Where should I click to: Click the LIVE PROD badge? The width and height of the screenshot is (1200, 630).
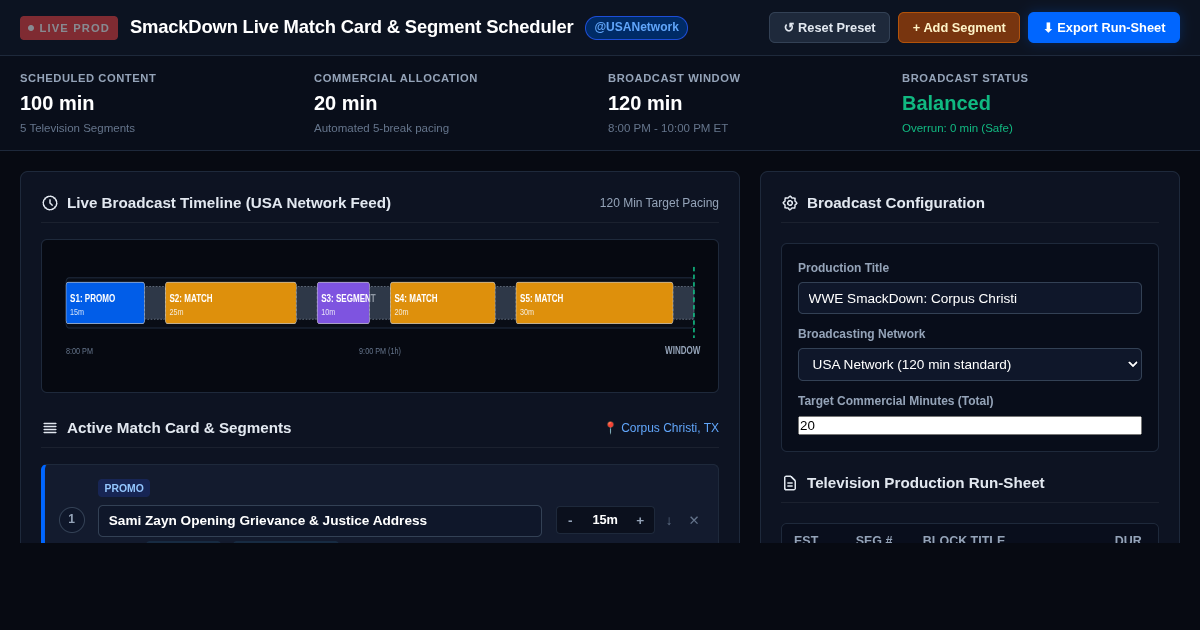point(69,28)
